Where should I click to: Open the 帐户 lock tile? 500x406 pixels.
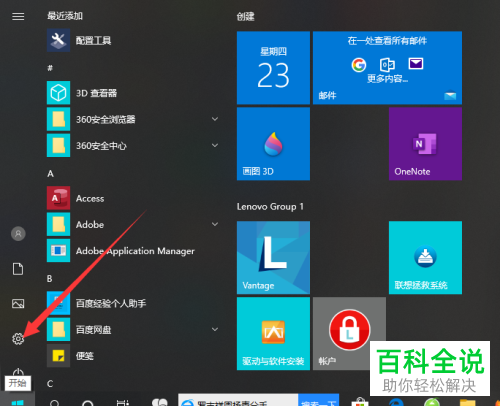349,334
